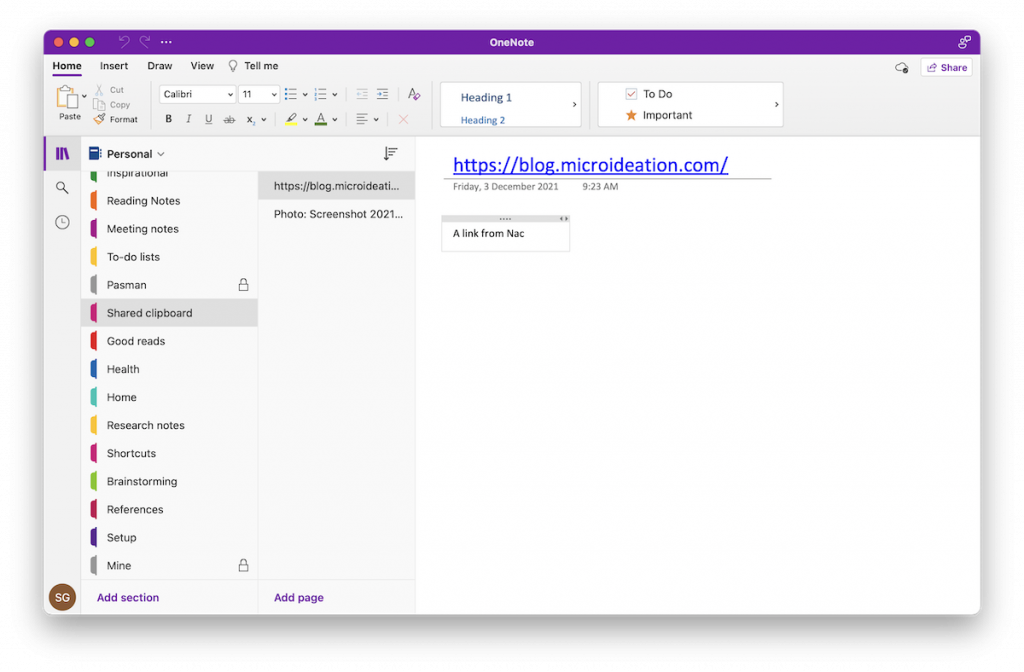This screenshot has height=672, width=1024.
Task: Click the notebook sharing icon in title bar
Action: [x=964, y=42]
